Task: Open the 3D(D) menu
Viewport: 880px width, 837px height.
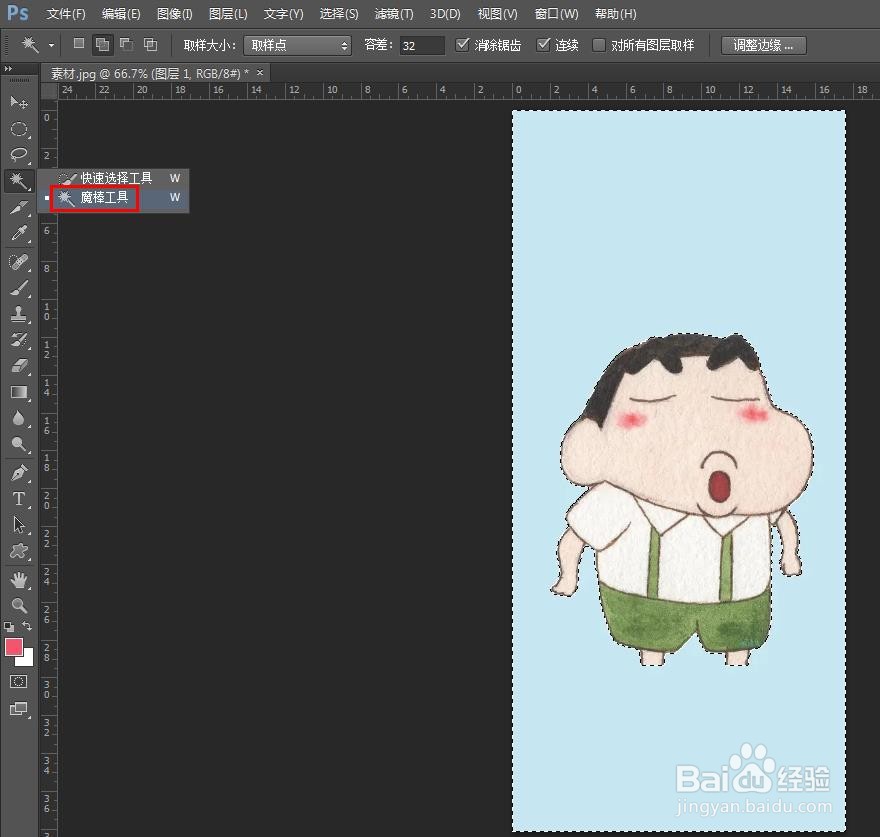Action: 445,13
